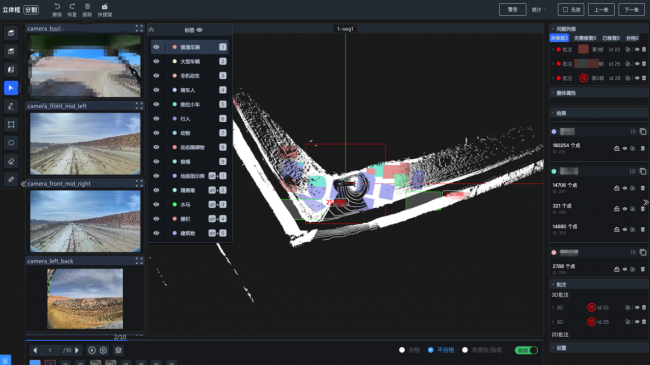This screenshot has width=650, height=365.
Task: Select the eraser tool in sidebar
Action: coord(11,161)
